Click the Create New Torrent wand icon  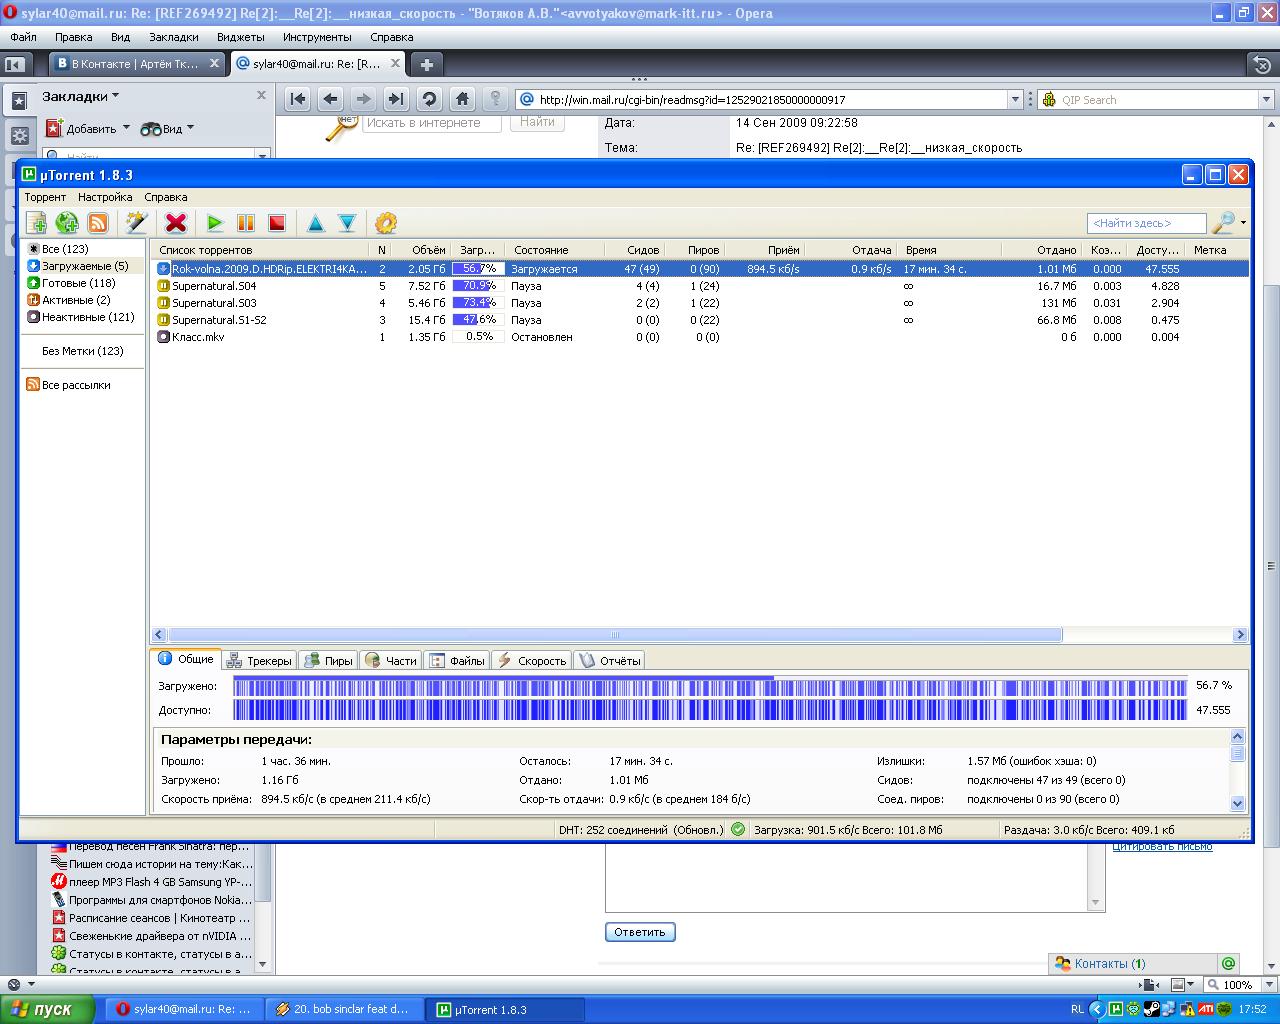pyautogui.click(x=137, y=223)
